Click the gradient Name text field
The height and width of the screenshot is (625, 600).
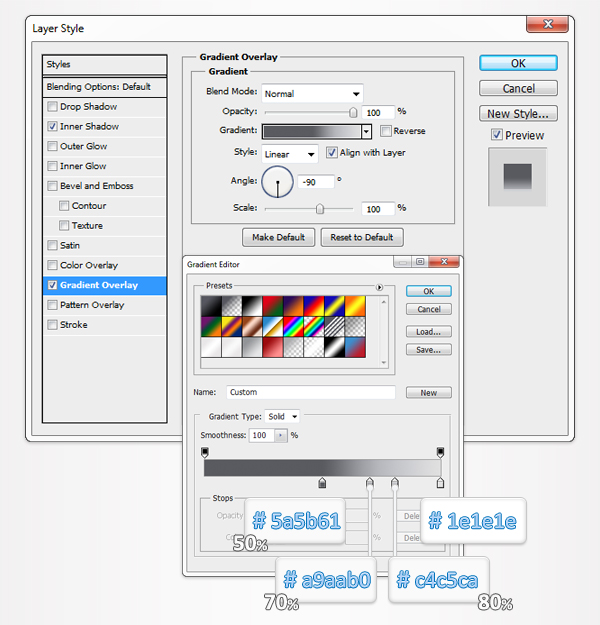309,393
